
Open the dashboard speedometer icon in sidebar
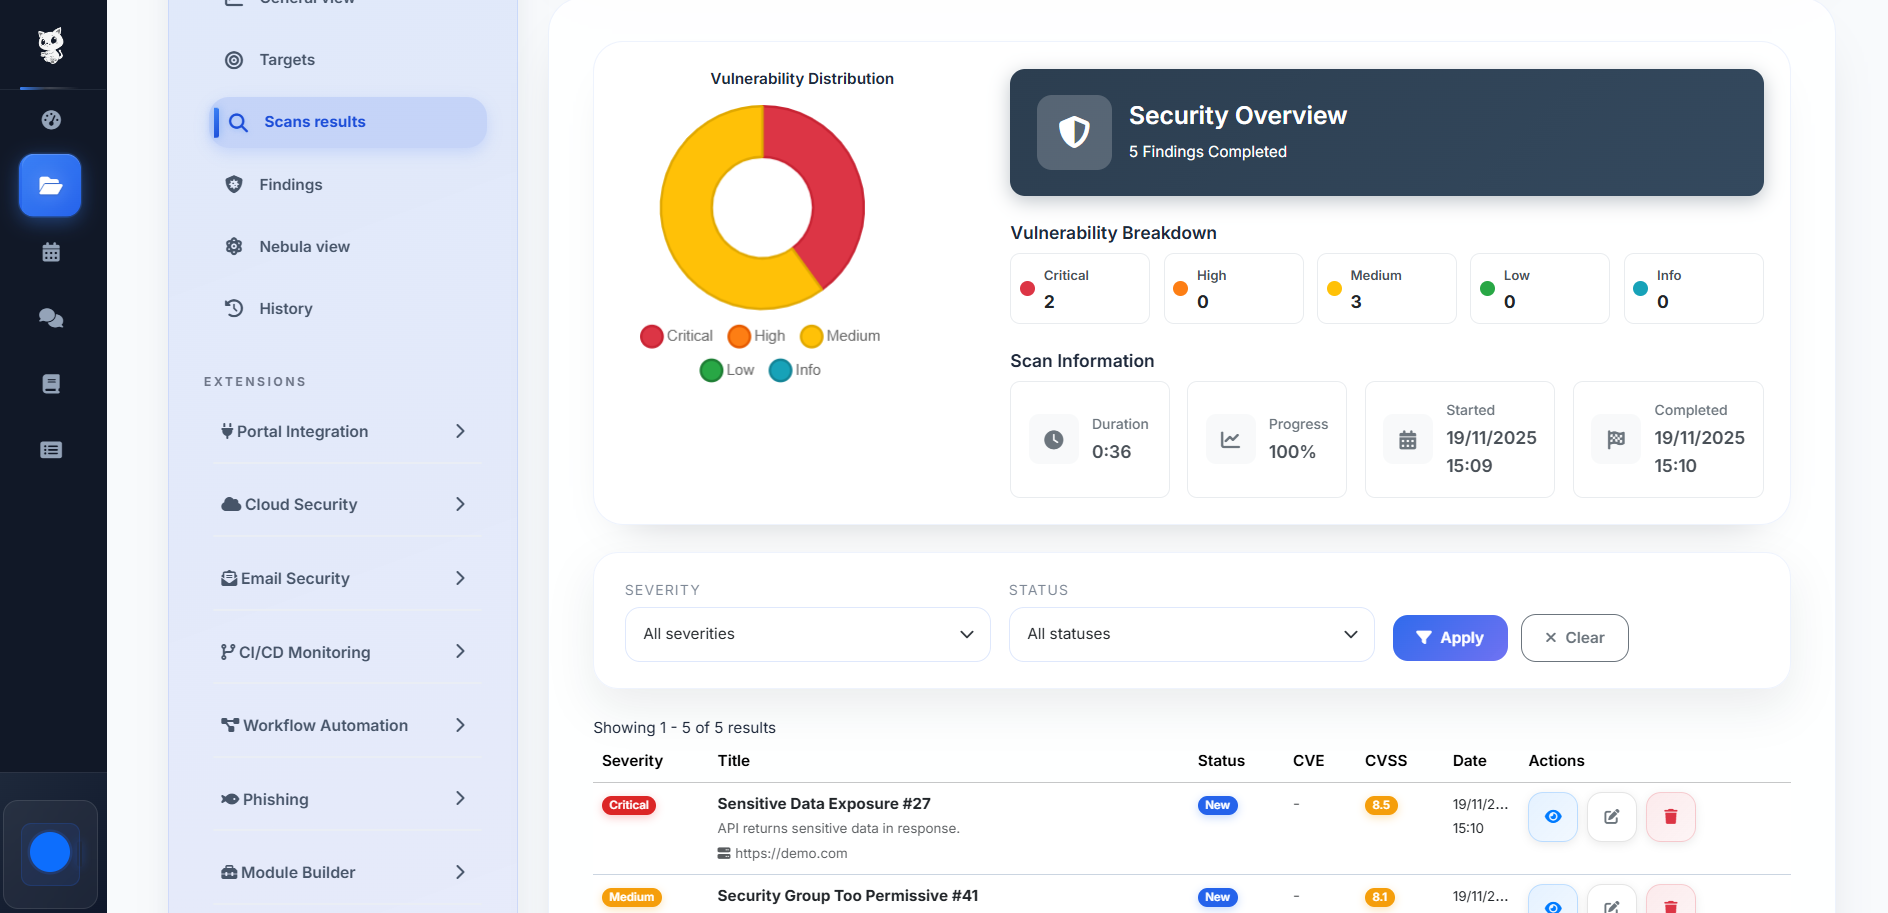51,119
